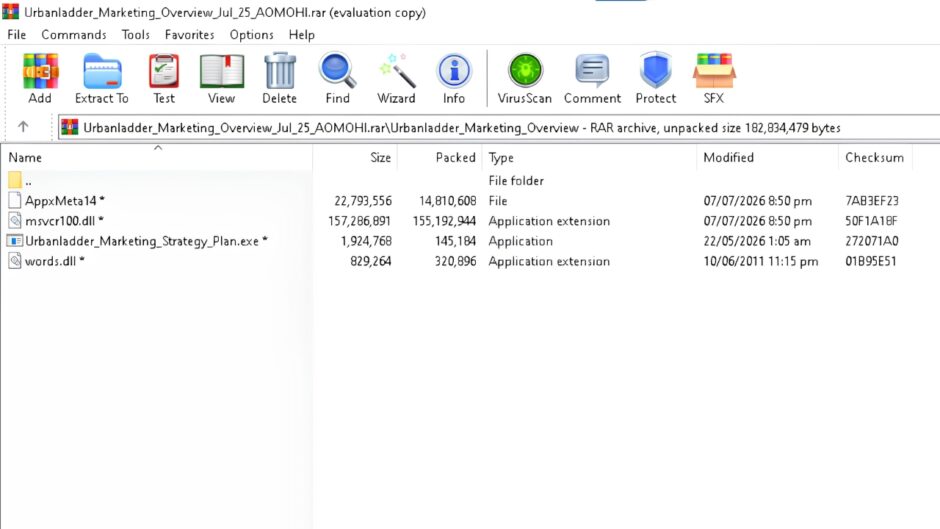940x529 pixels.
Task: Click the "Application" type of the exe row
Action: [x=520, y=241]
